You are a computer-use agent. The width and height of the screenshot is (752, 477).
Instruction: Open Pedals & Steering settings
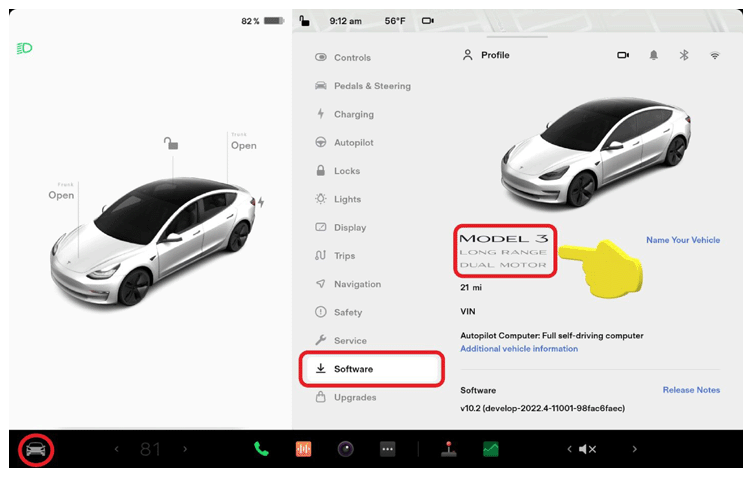pyautogui.click(x=363, y=86)
